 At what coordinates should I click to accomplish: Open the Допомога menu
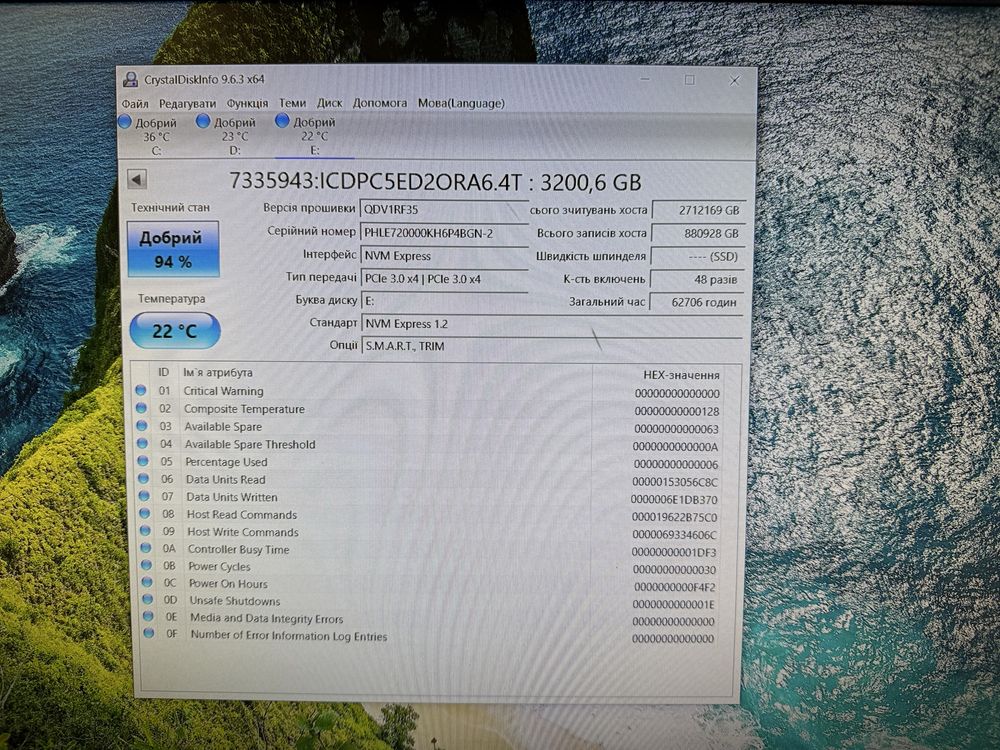click(x=380, y=103)
